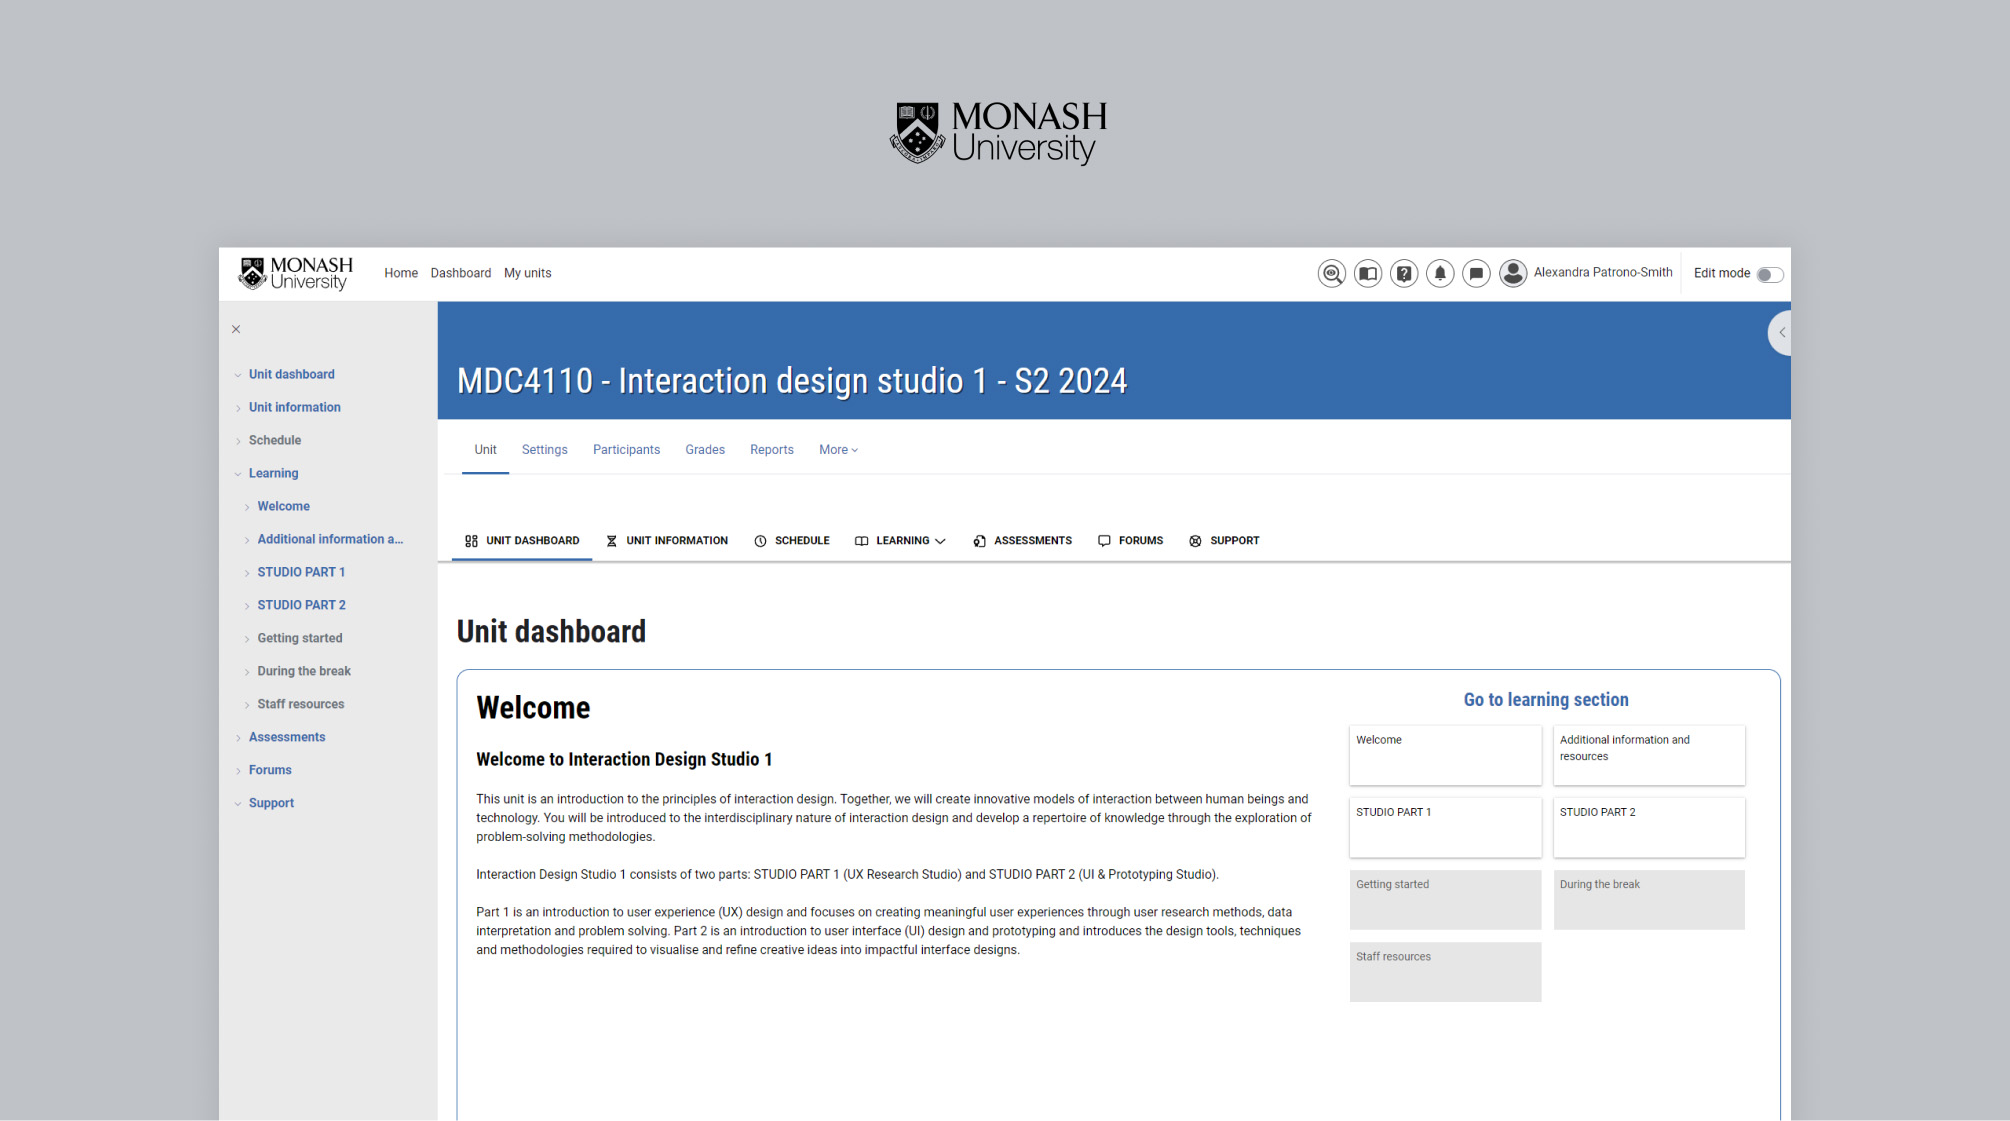Toggle Edit mode switch on

pos(1768,274)
